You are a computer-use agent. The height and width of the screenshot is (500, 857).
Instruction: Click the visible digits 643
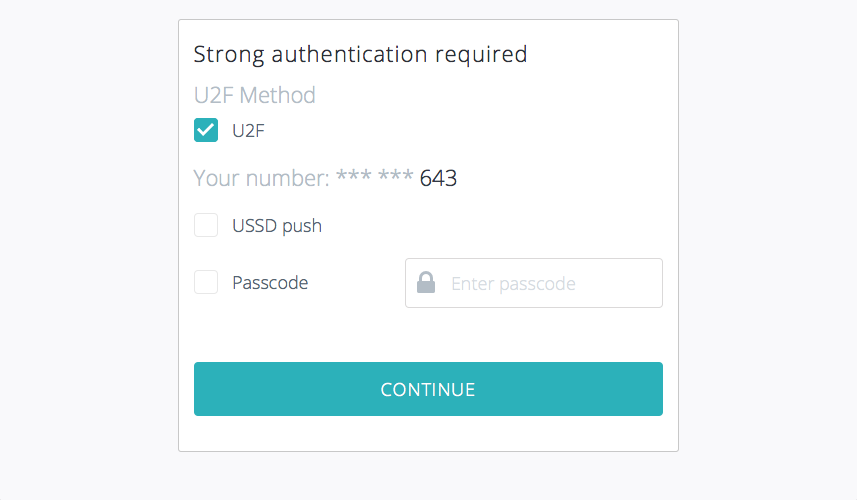click(x=438, y=178)
